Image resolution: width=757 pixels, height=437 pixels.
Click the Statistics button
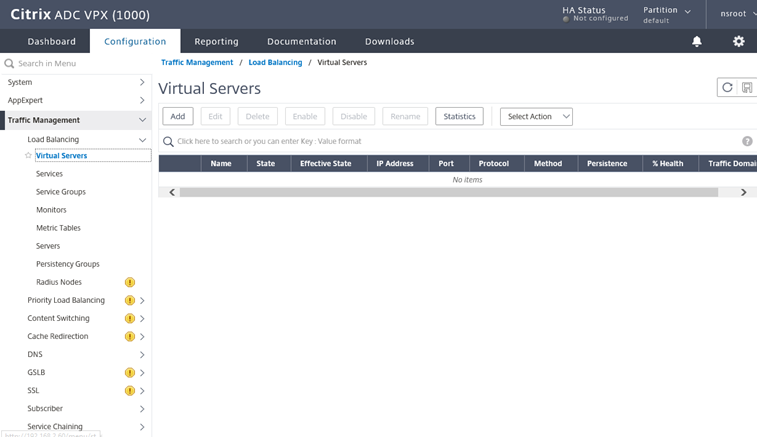click(x=459, y=116)
